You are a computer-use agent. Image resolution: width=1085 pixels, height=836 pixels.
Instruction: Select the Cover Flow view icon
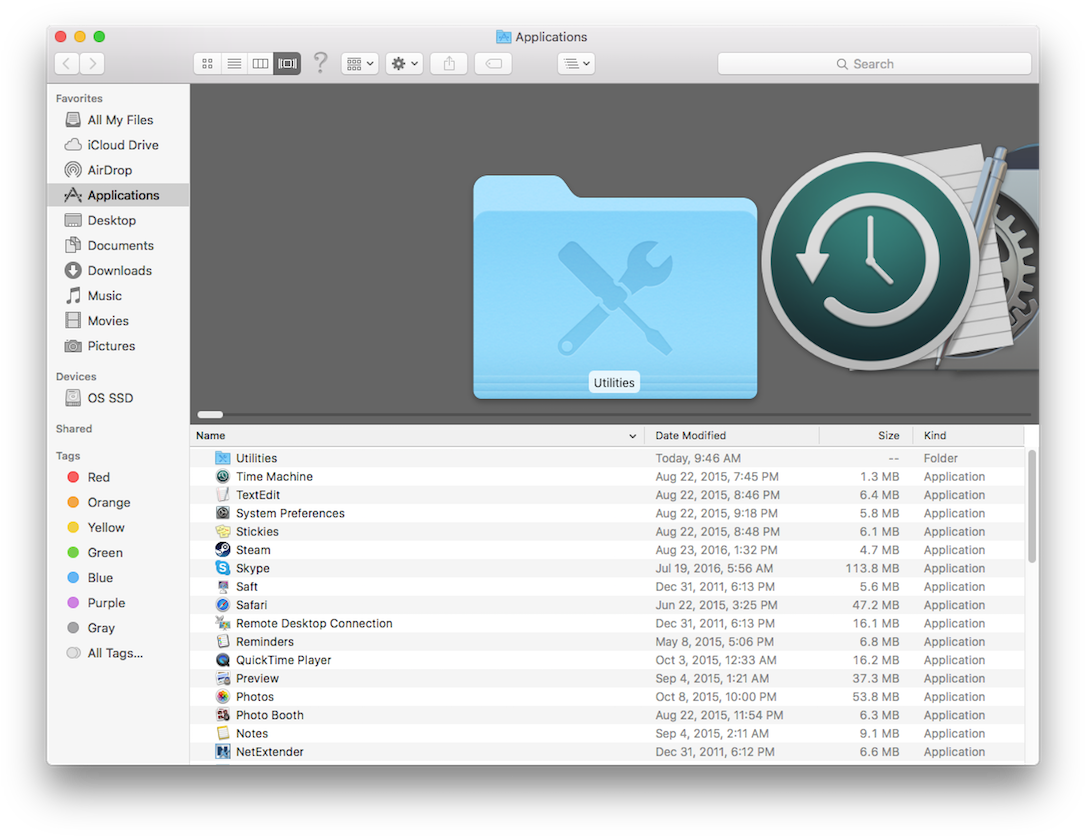tap(287, 63)
